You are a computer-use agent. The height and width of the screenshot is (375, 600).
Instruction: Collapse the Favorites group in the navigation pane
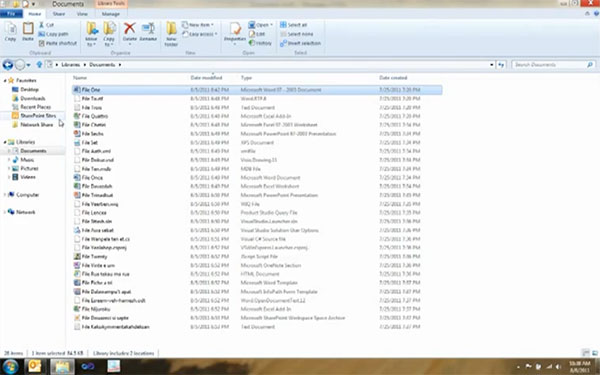[x=5, y=80]
